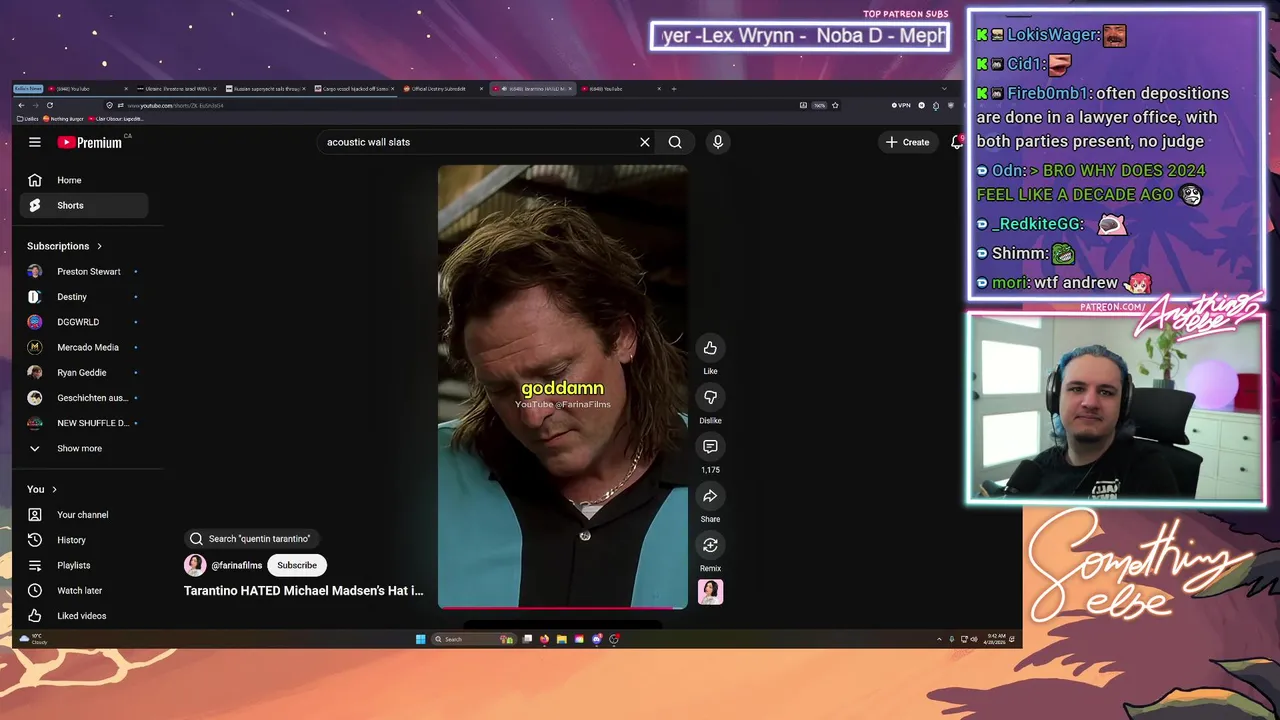Open Ryan Geddie subscription channel
The image size is (1280, 720).
coord(84,372)
